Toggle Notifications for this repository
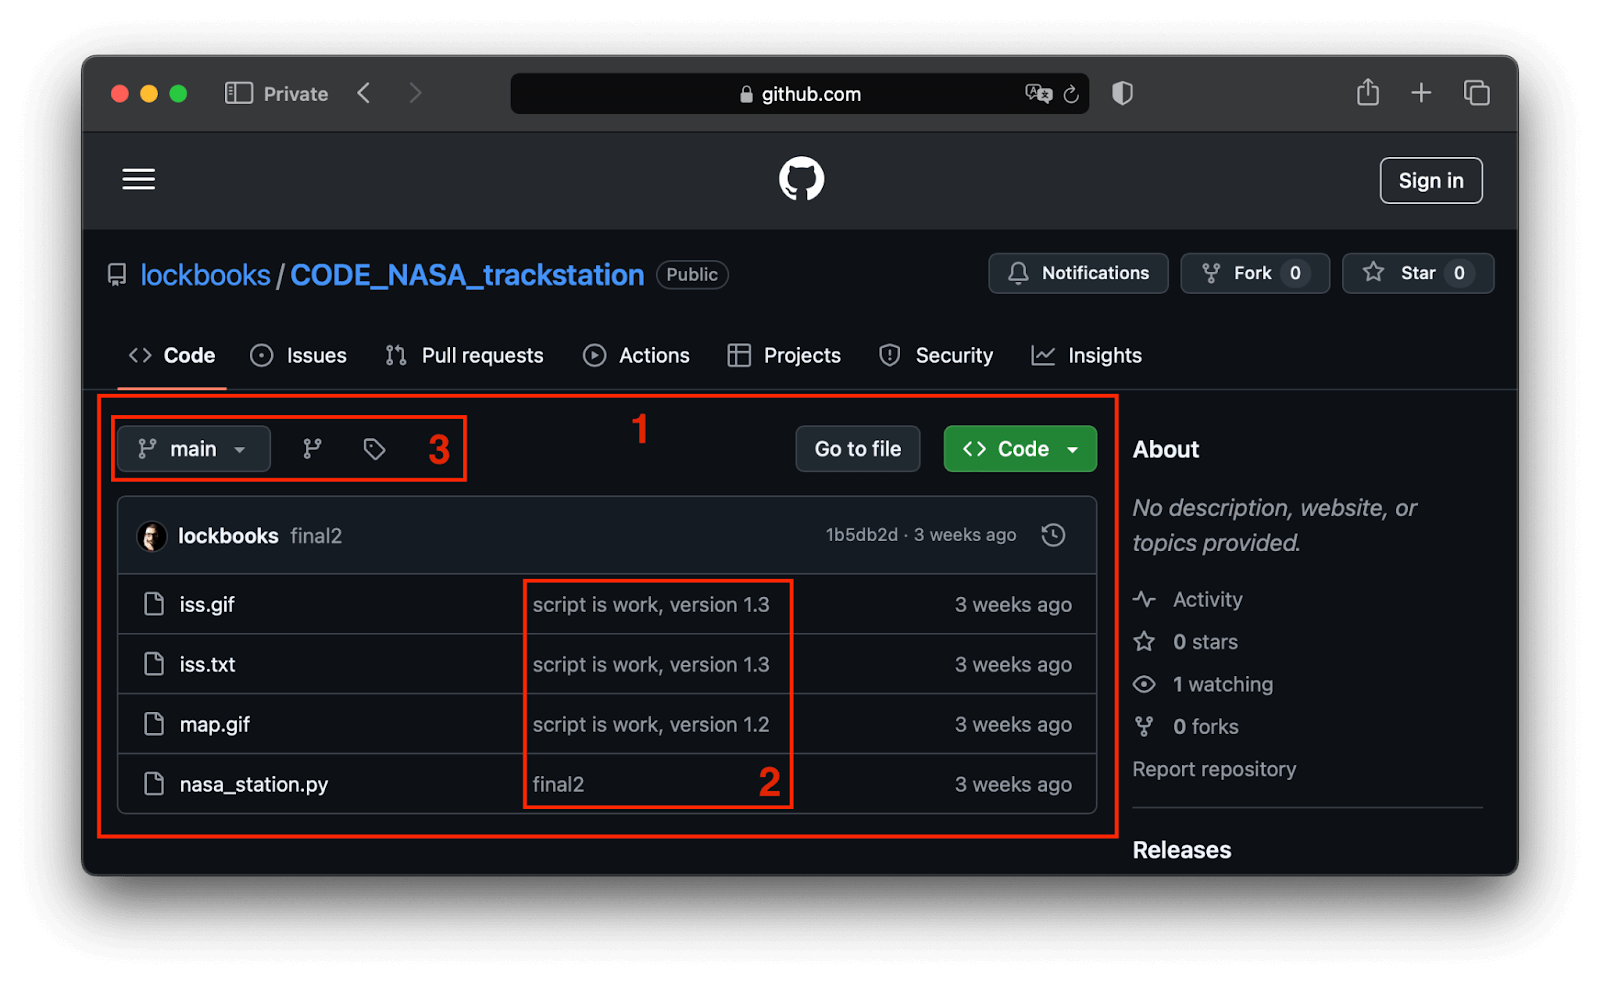1600x984 pixels. pyautogui.click(x=1078, y=273)
